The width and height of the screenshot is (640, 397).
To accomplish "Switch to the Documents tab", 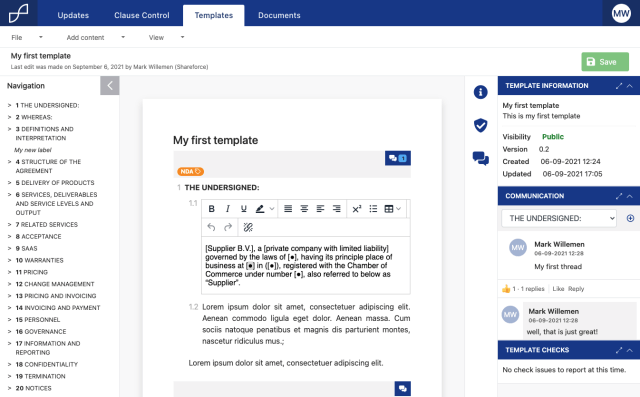I will click(x=279, y=15).
